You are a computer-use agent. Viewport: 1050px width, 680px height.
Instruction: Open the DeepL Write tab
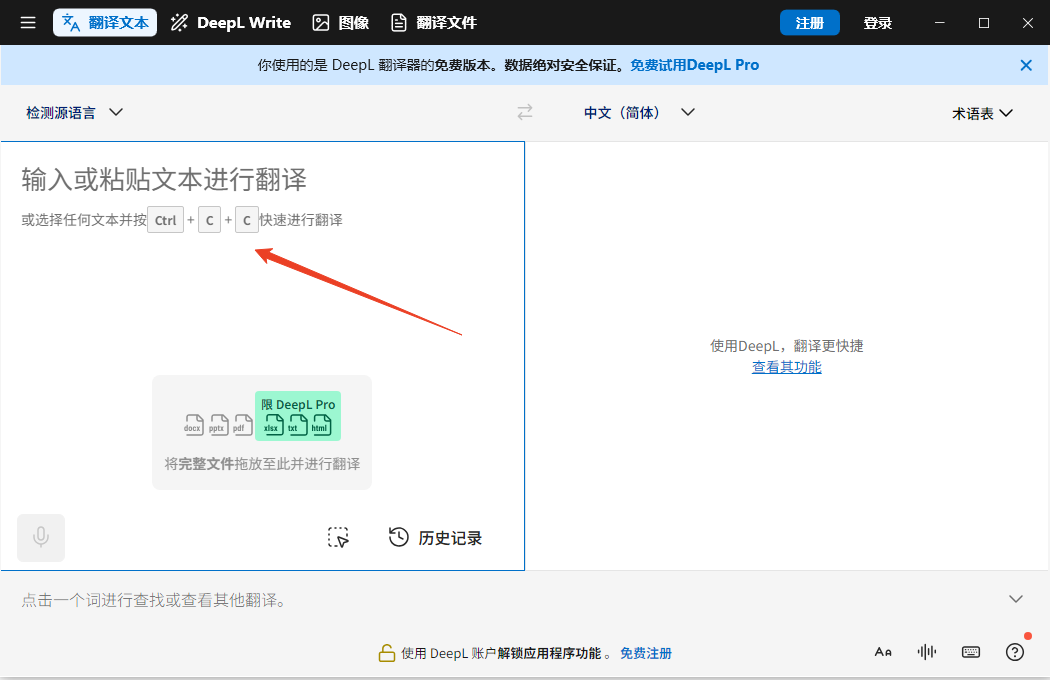click(231, 23)
